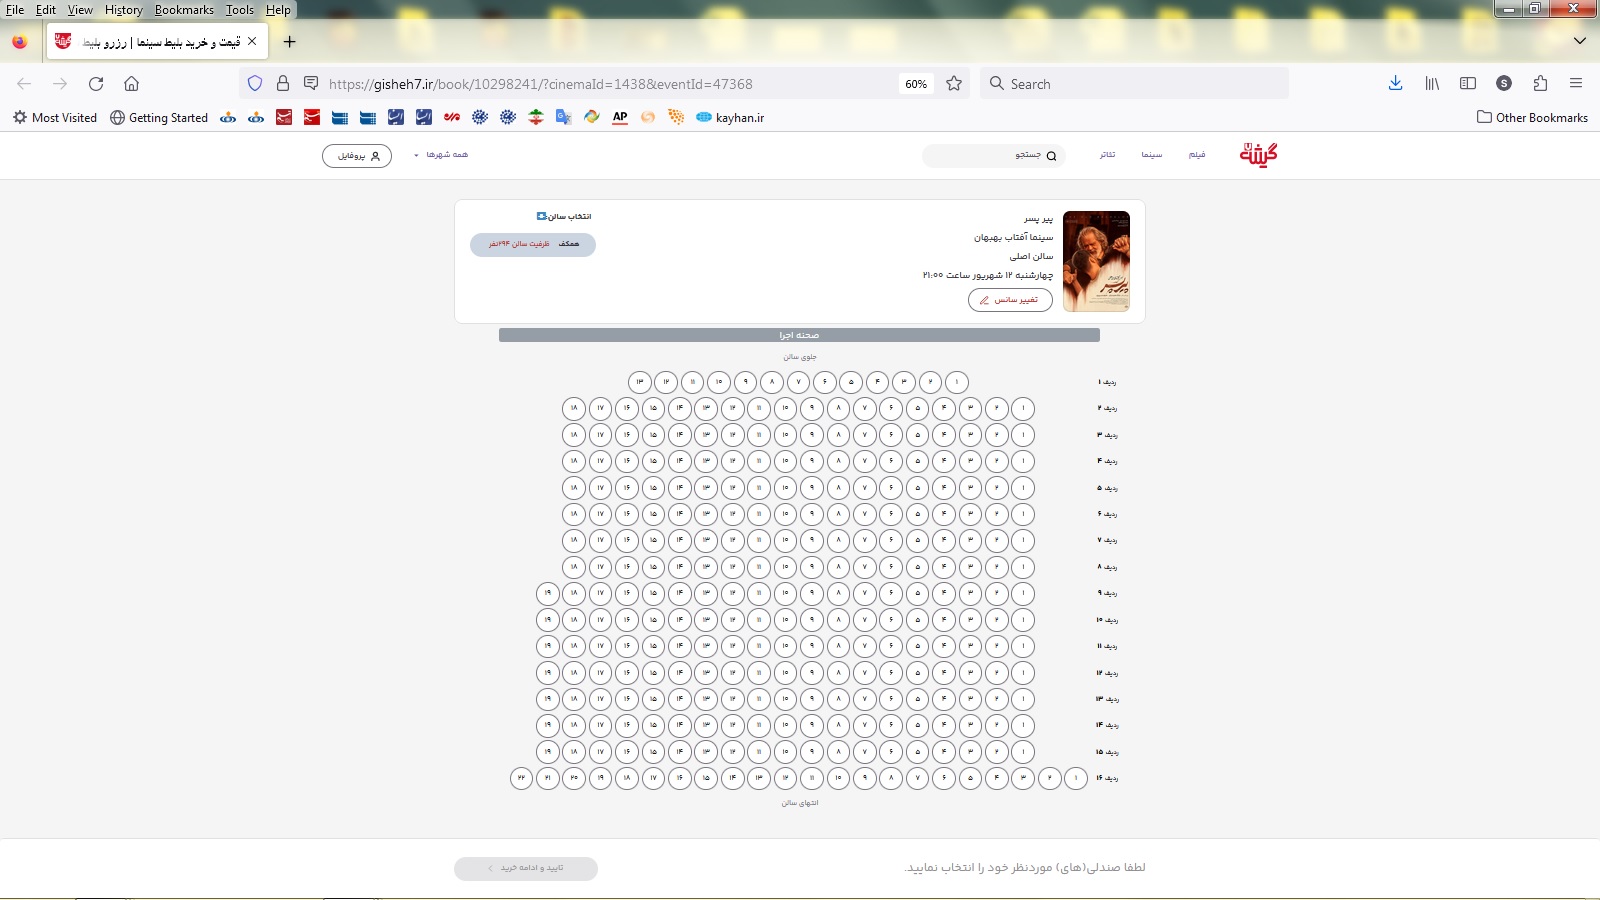Open the Firefox downloads panel
Viewport: 1600px width, 900px height.
tap(1395, 84)
